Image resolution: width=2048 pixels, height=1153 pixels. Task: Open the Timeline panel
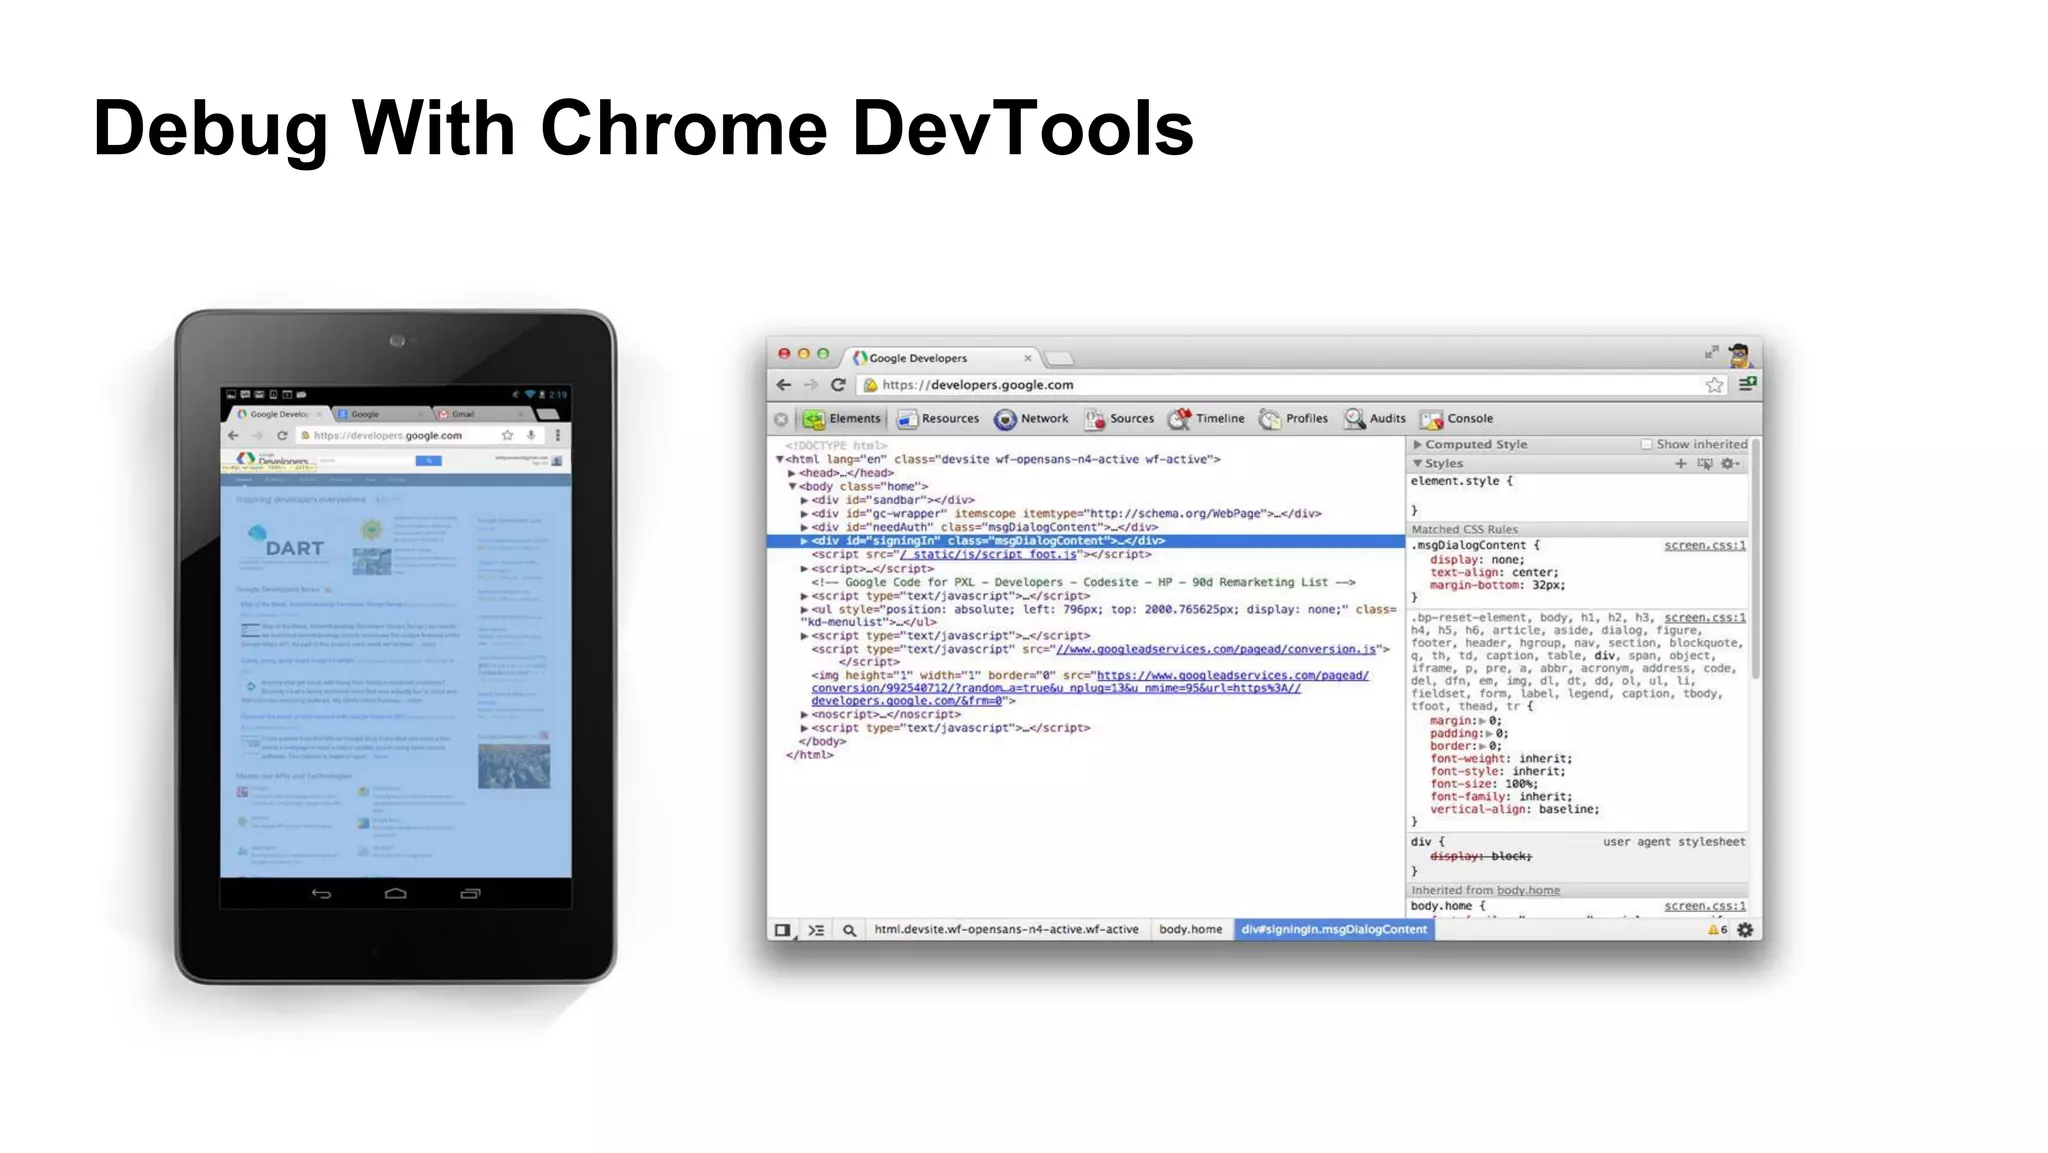point(1206,419)
